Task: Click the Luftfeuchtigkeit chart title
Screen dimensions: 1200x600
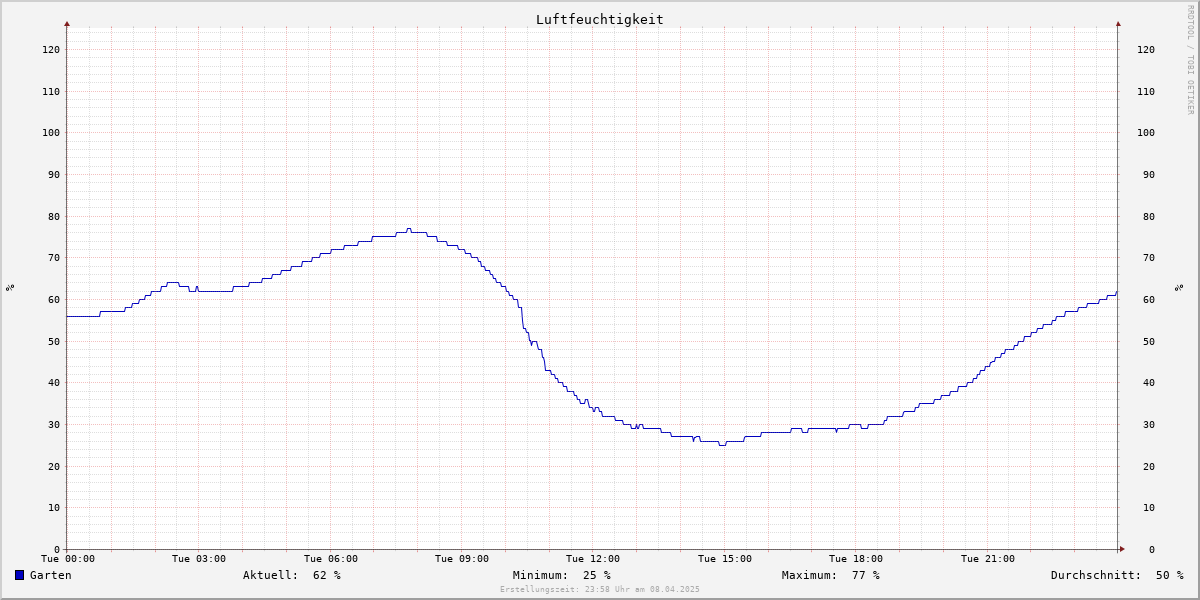Action: [x=599, y=19]
